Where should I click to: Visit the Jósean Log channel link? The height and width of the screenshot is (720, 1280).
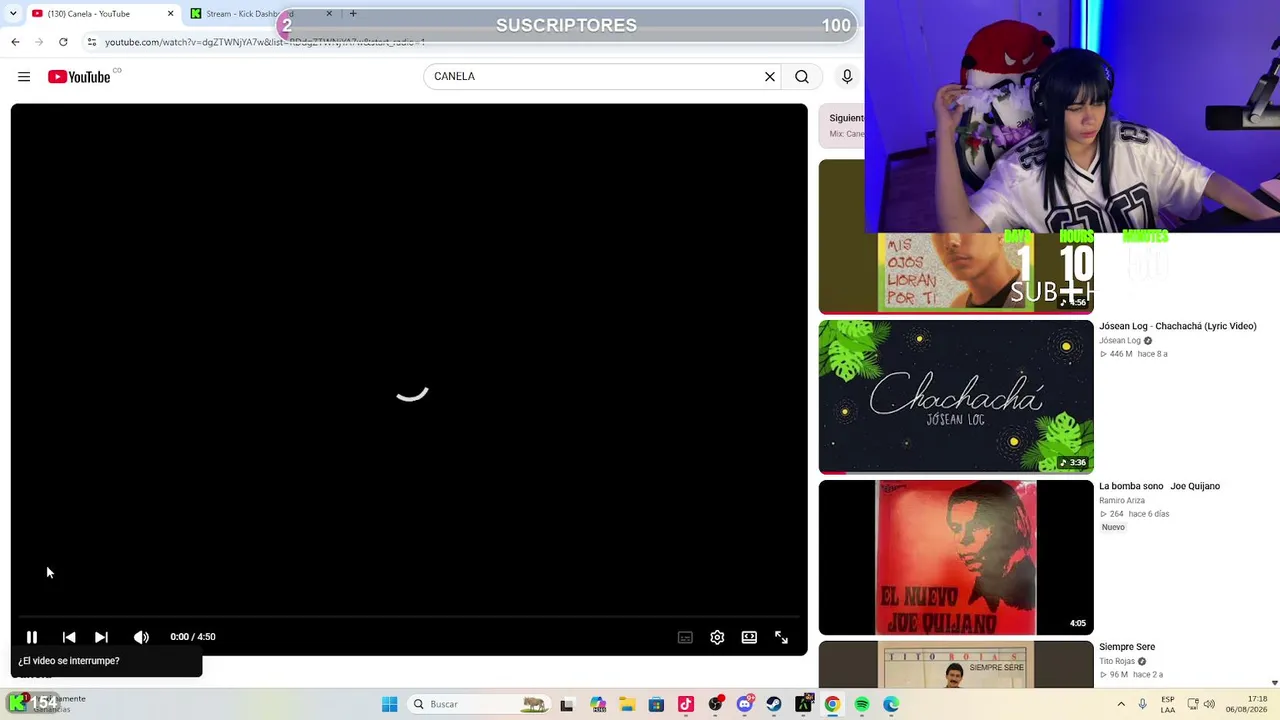[x=1120, y=341]
